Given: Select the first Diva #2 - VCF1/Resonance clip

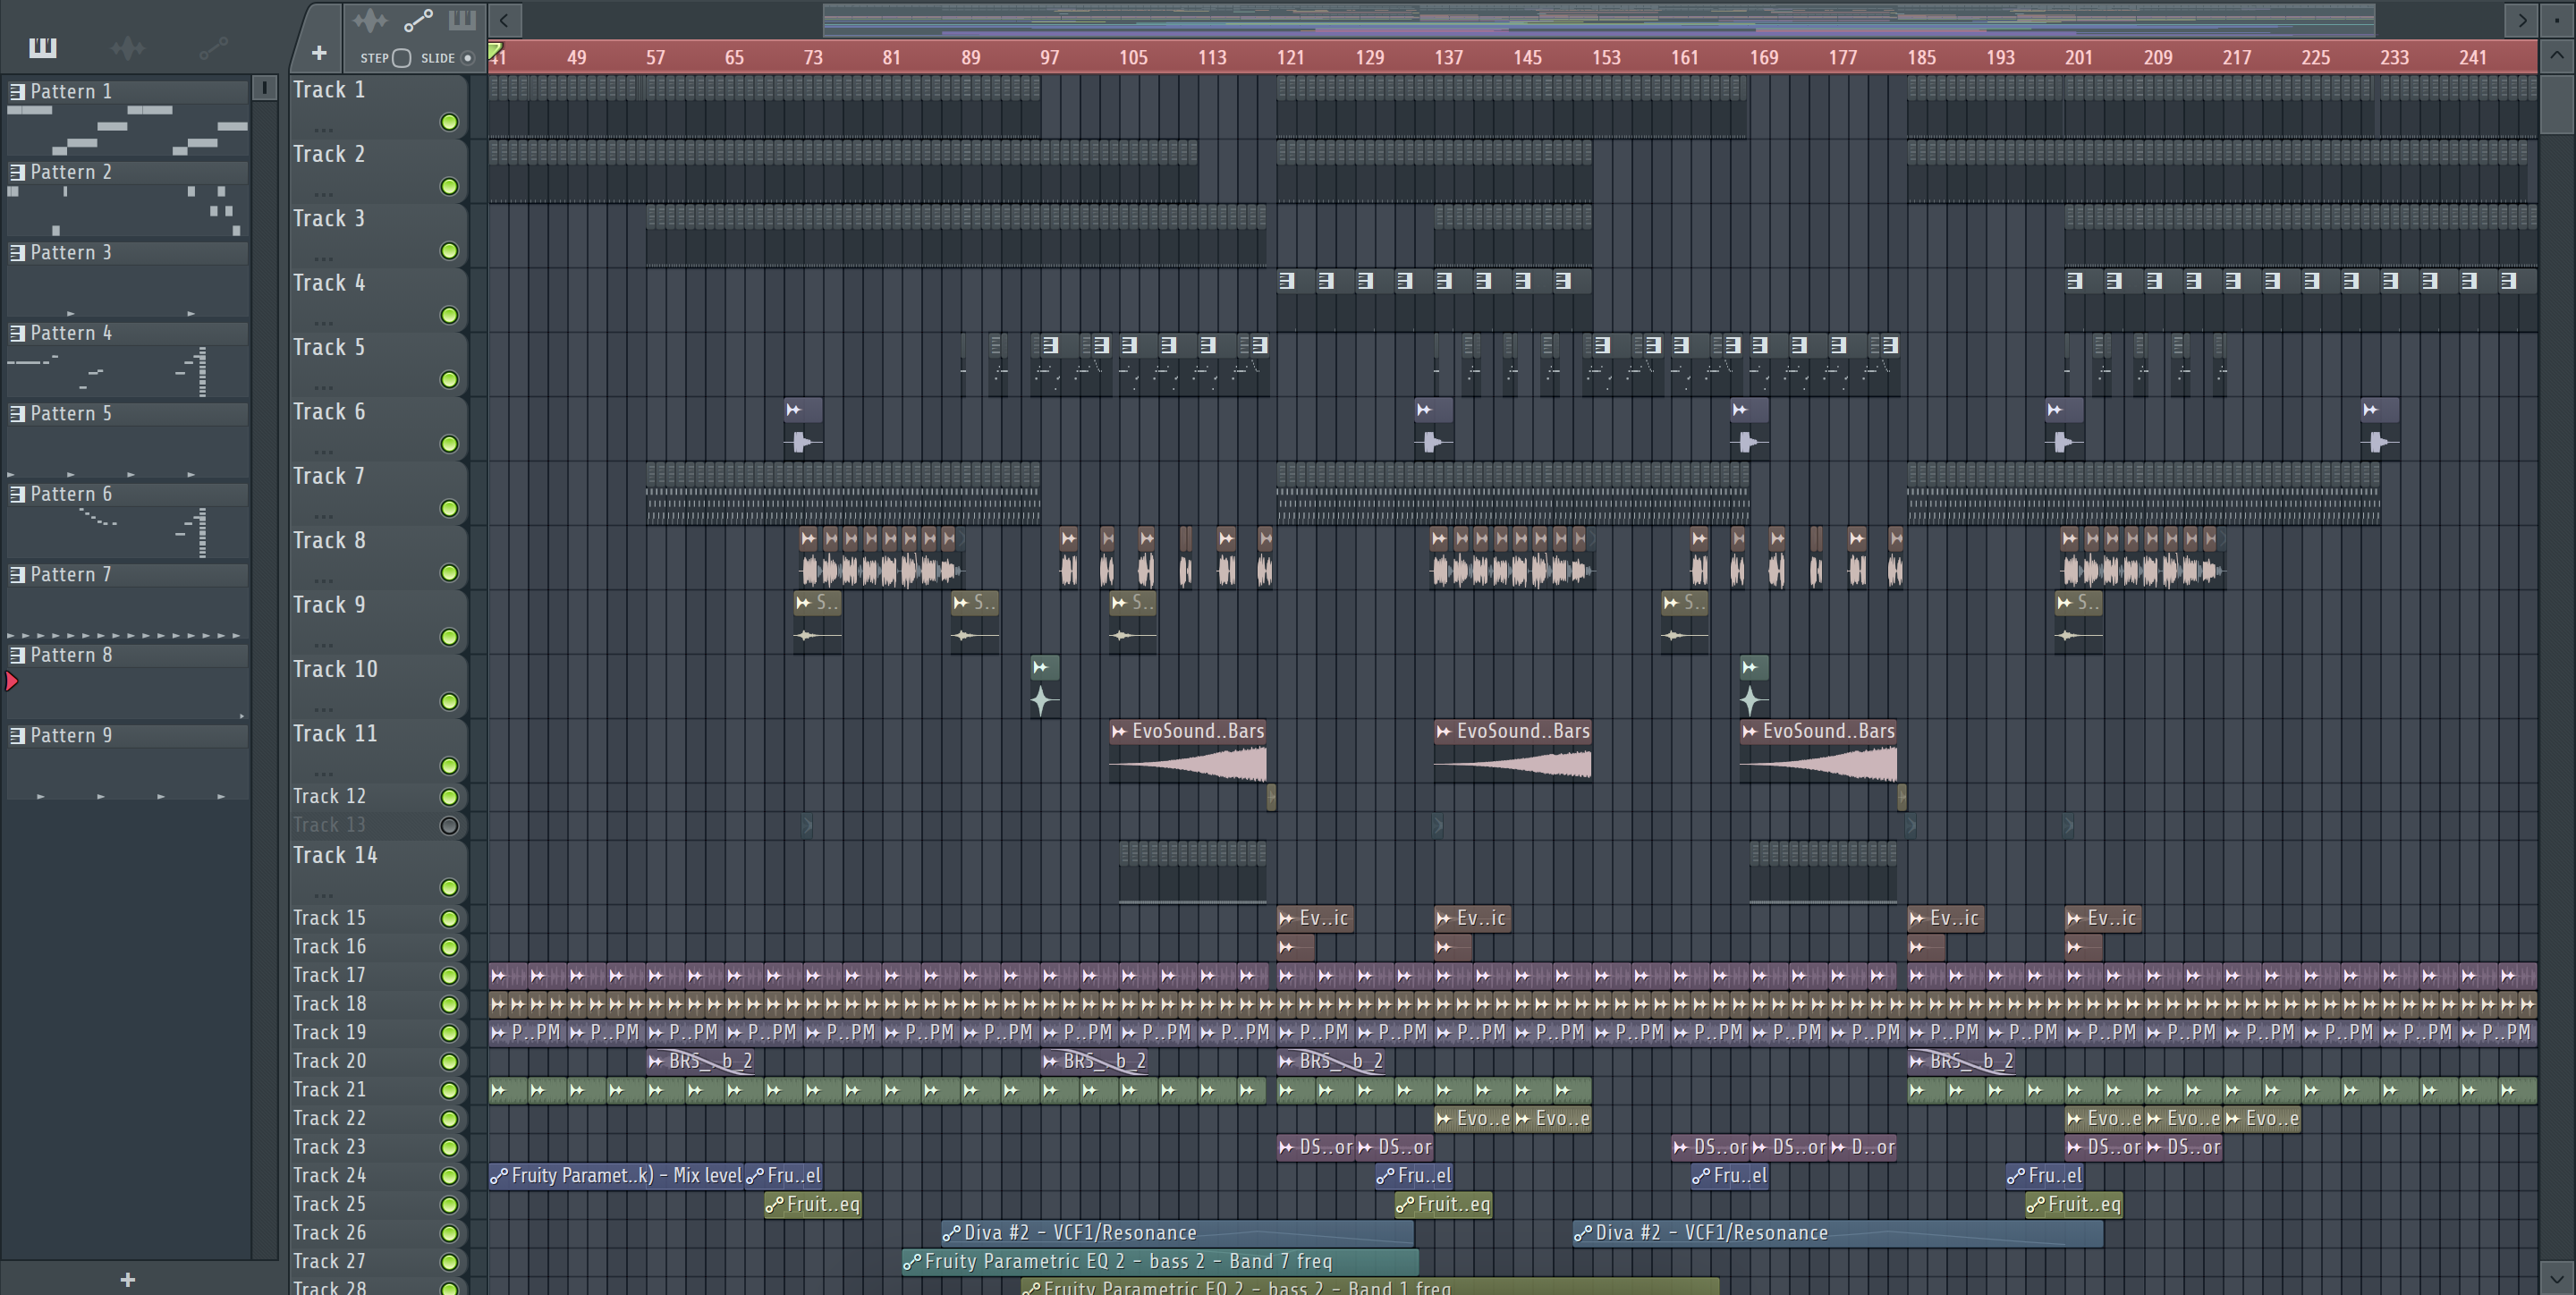Looking at the screenshot, I should click(x=1178, y=1234).
